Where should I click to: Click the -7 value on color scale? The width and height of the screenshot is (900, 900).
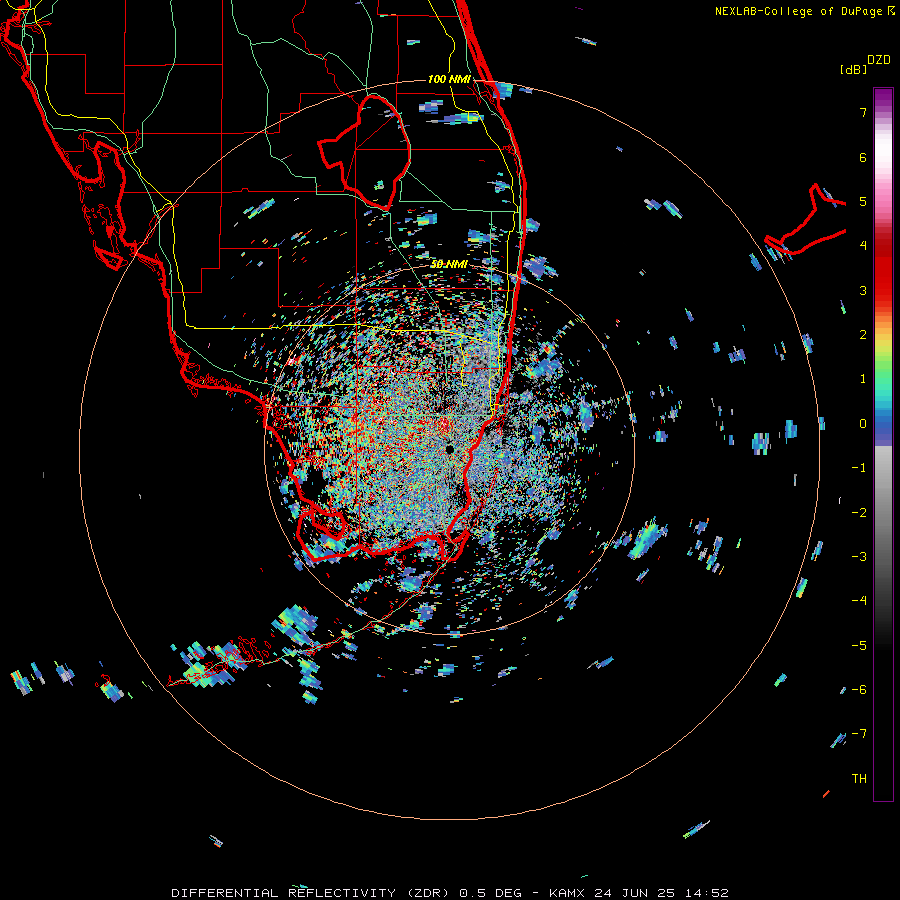tap(859, 734)
